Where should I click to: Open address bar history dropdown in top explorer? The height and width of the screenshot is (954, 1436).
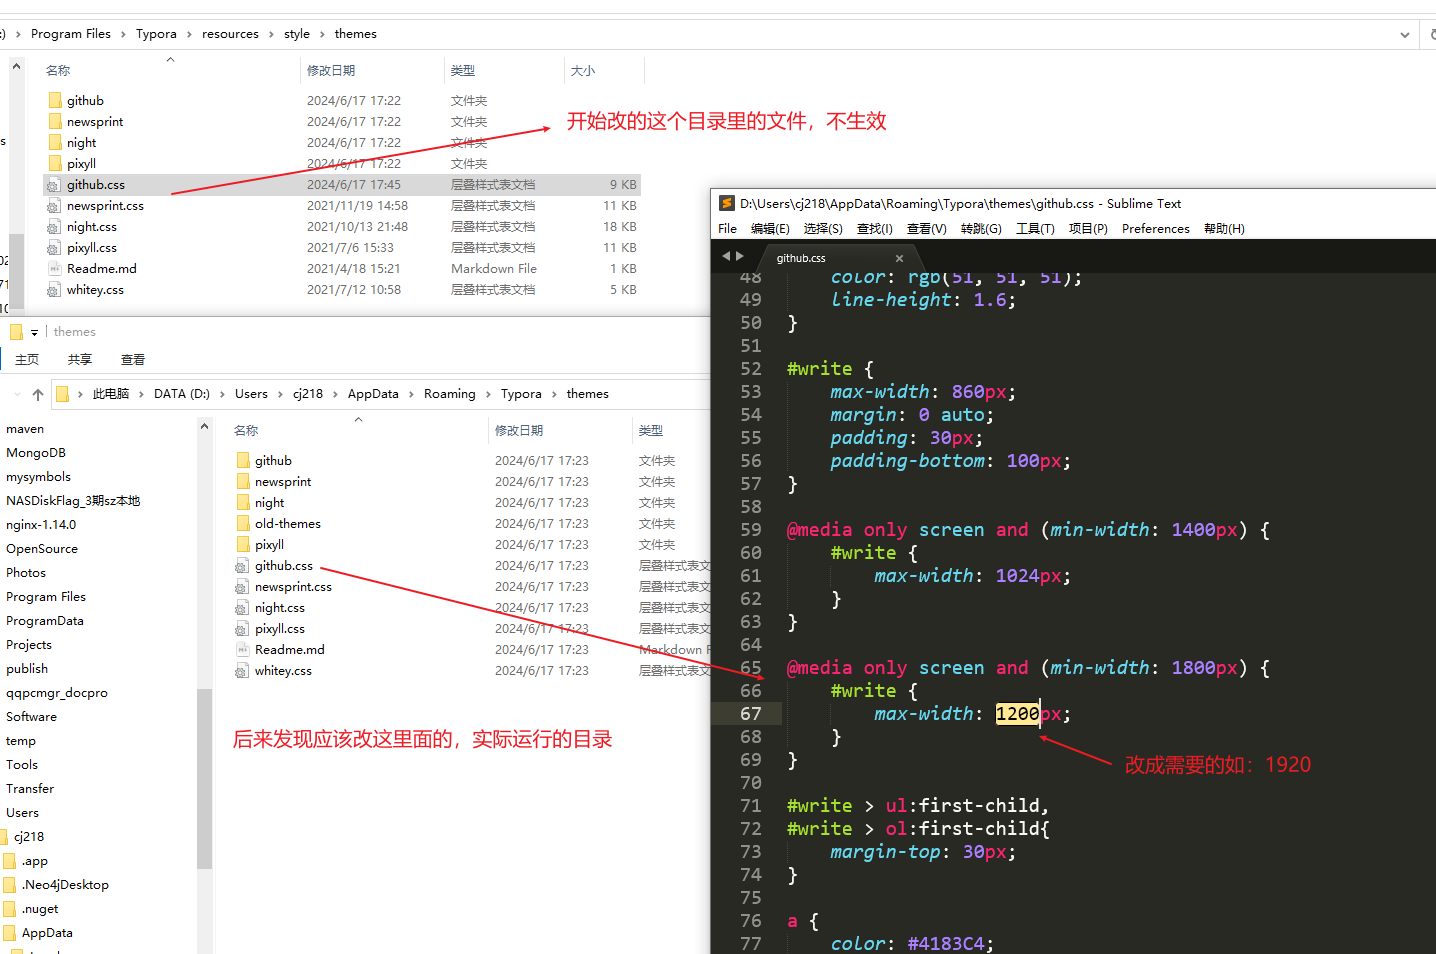[1405, 34]
